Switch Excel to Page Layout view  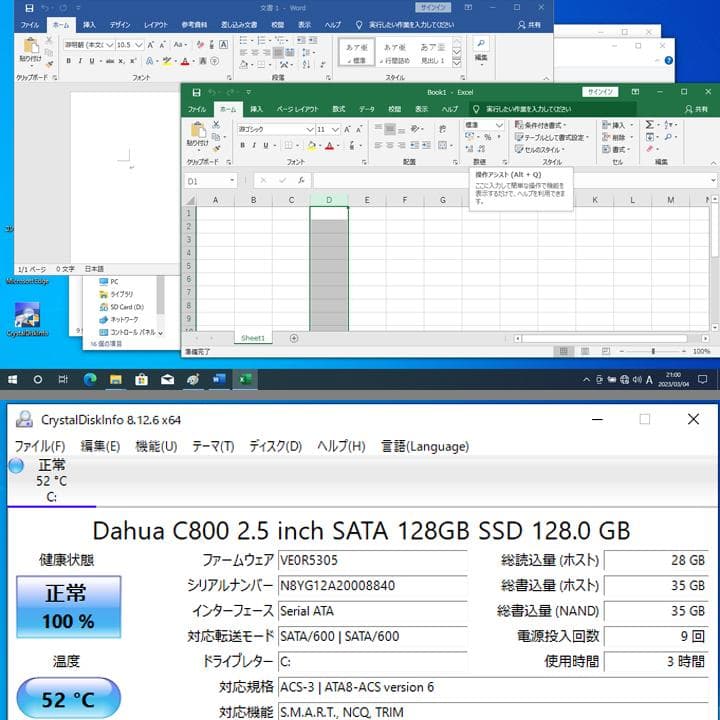tap(585, 351)
